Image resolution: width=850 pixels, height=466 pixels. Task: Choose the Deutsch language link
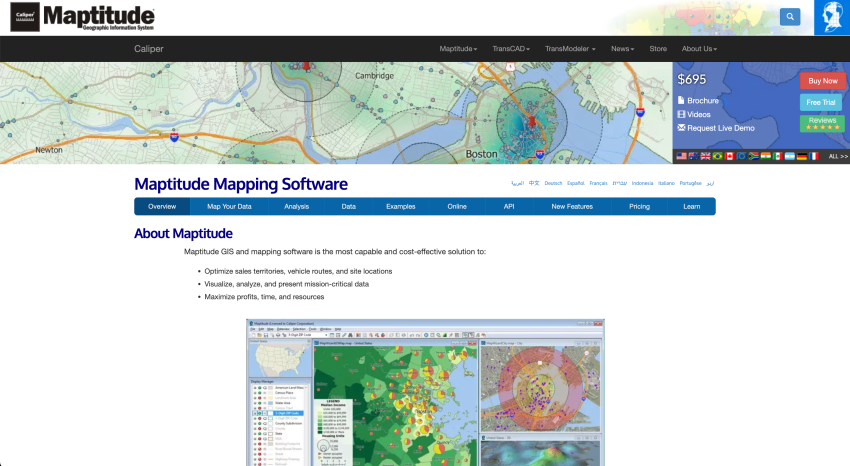click(x=553, y=183)
